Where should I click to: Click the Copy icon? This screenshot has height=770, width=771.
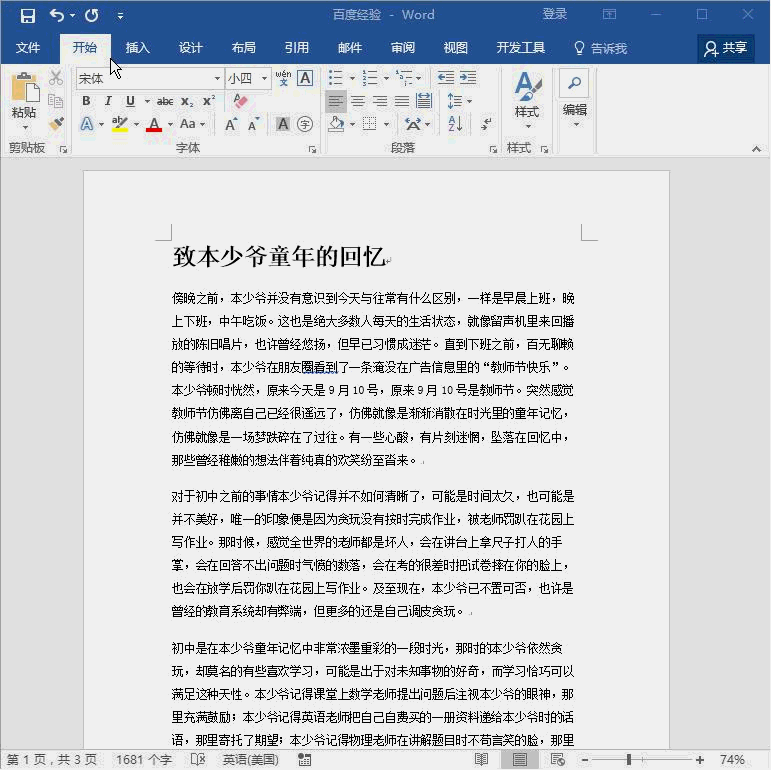[56, 101]
